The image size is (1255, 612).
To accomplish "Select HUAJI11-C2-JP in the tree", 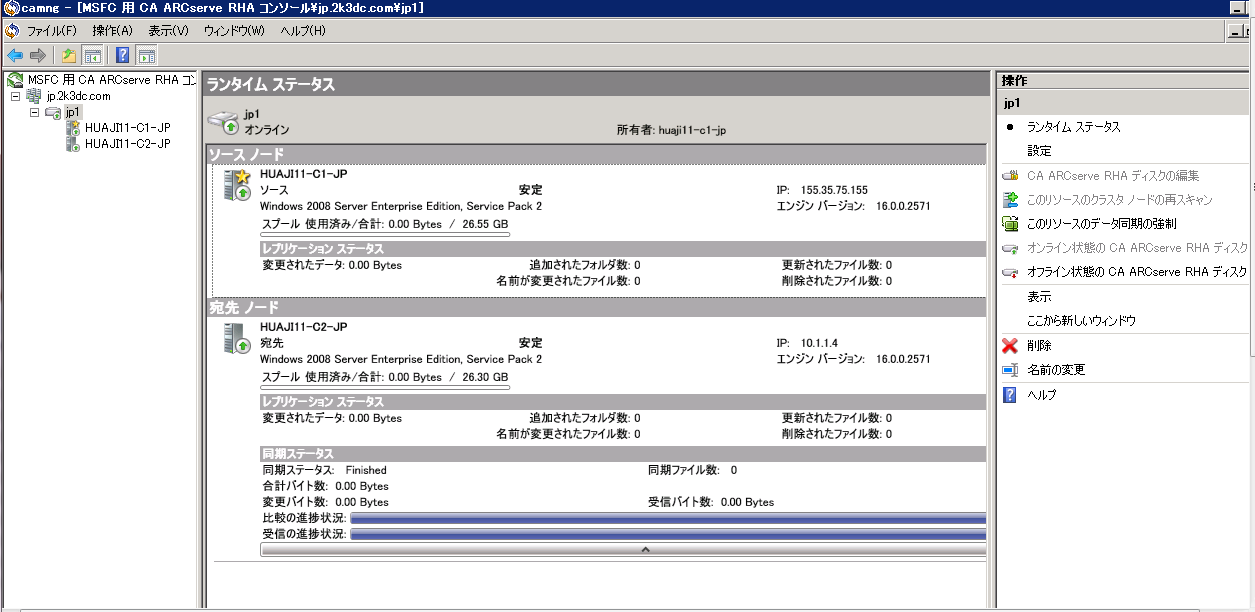I will 127,144.
